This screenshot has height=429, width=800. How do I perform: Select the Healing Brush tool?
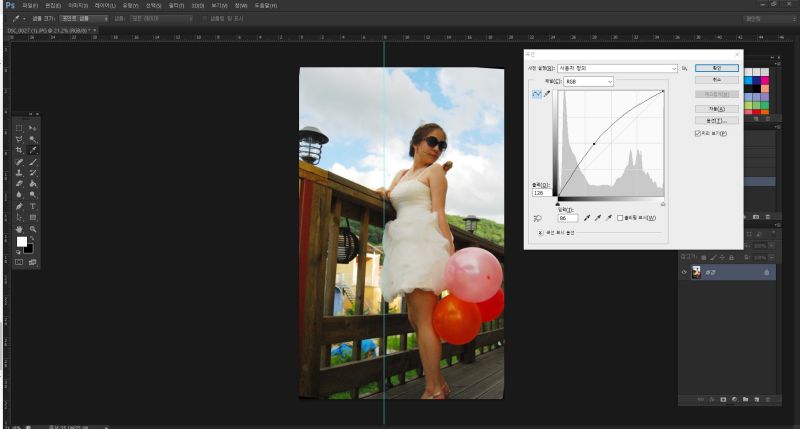tap(19, 162)
